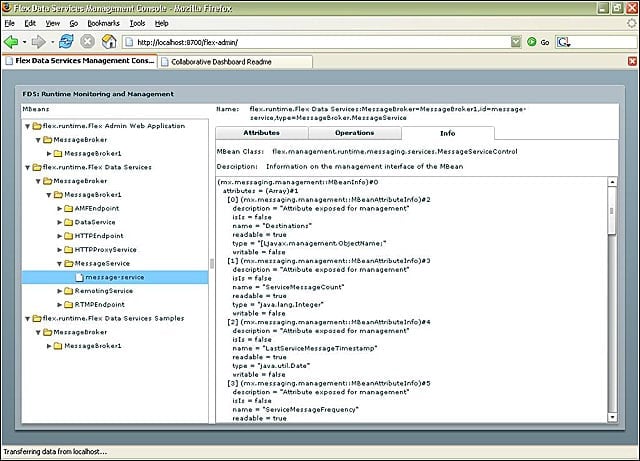
Task: Open the Home page icon
Action: (109, 42)
